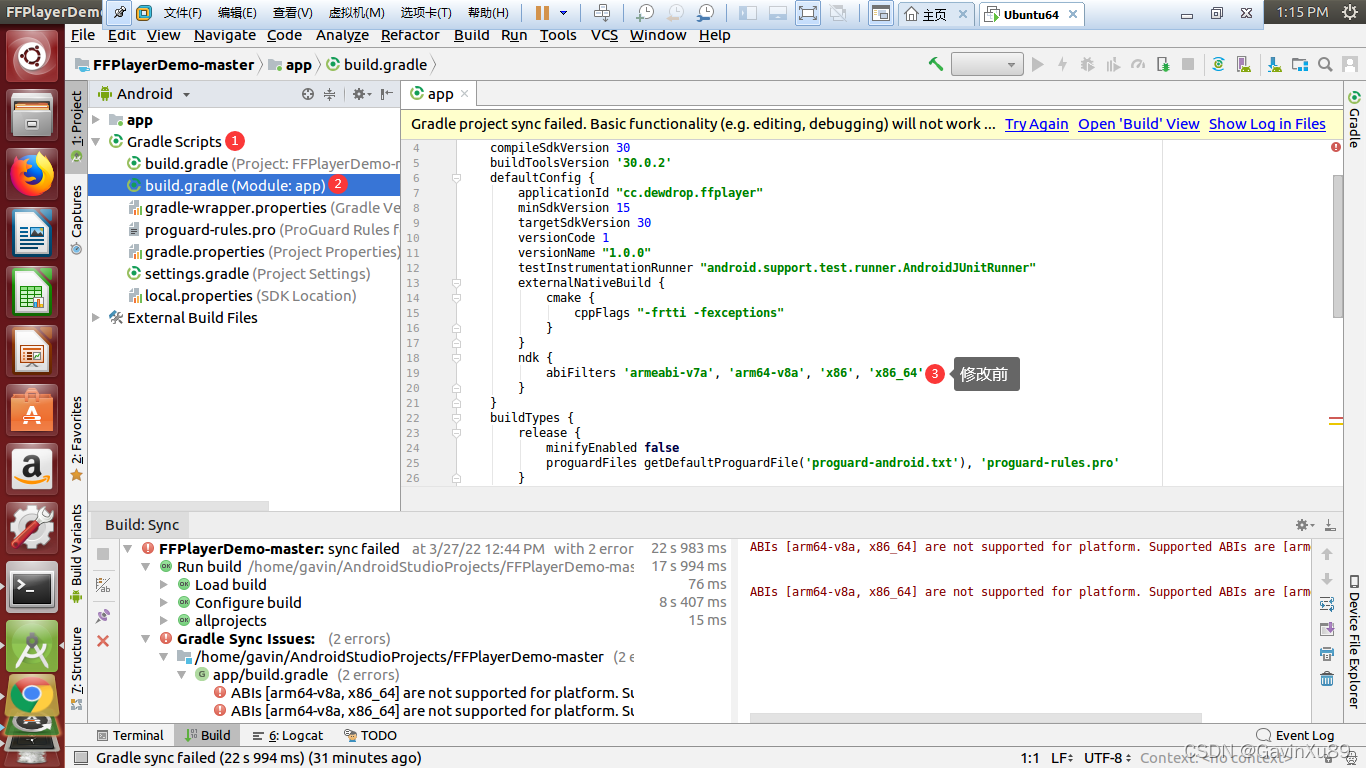The height and width of the screenshot is (768, 1366).
Task: Switch to the Ubuntu64 VMware tab
Action: (1030, 14)
